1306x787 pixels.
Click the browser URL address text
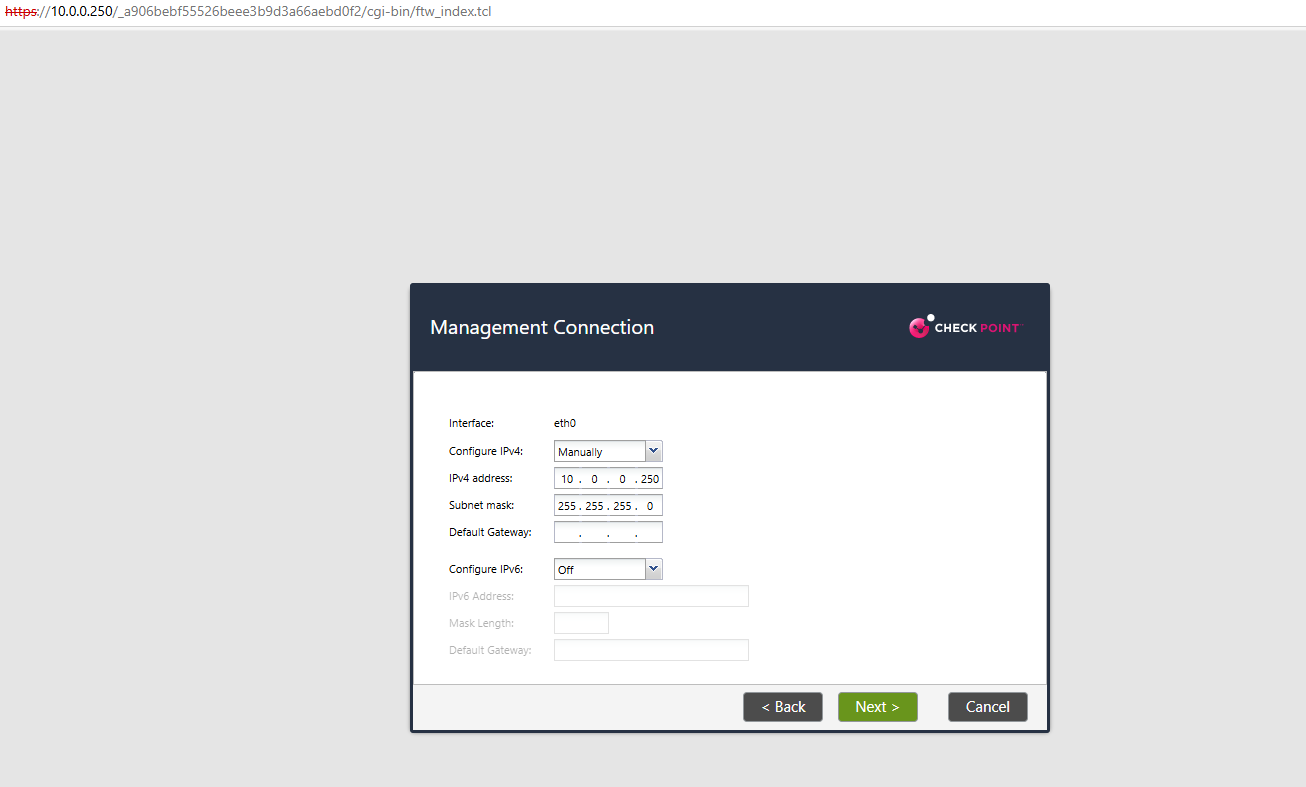[x=248, y=12]
